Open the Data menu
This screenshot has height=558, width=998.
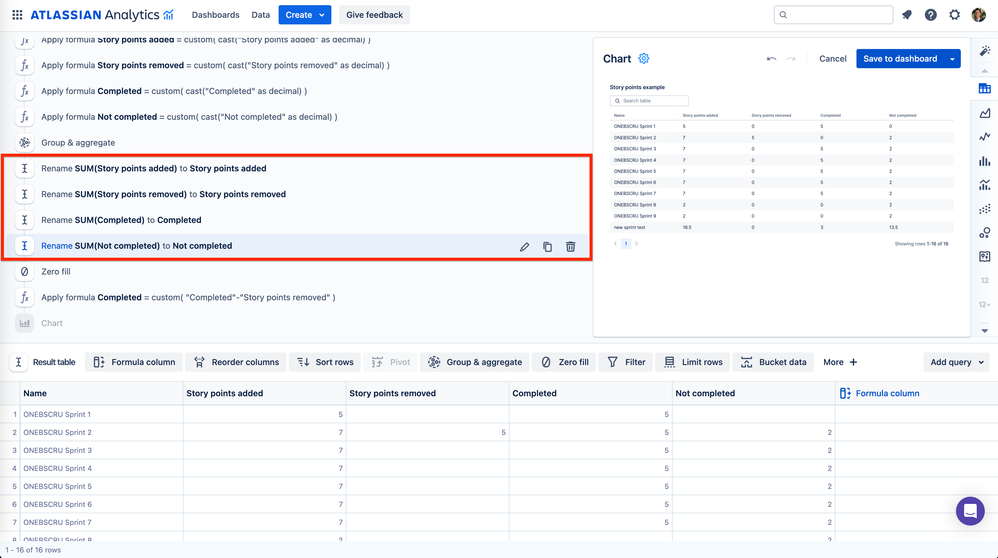tap(260, 15)
